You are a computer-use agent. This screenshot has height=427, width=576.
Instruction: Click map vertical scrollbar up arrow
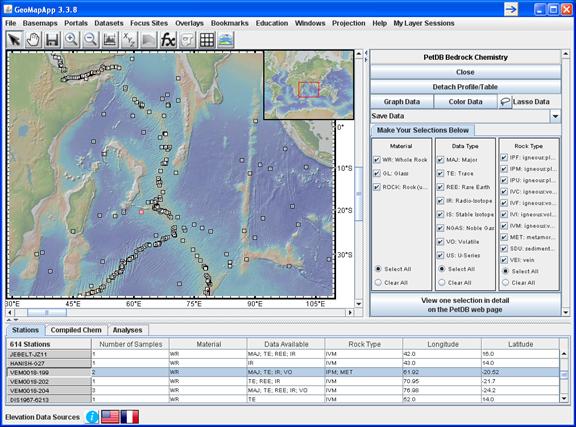pos(359,54)
